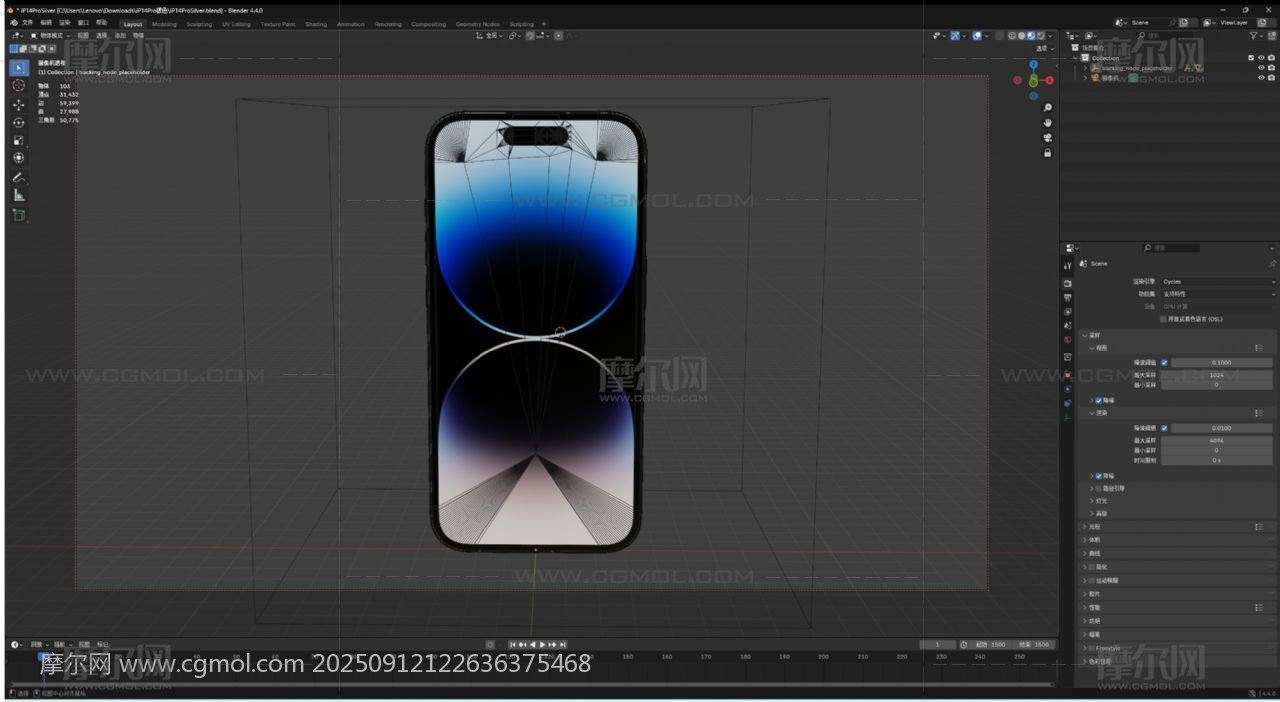Select the 3D Cursor tool

point(19,85)
